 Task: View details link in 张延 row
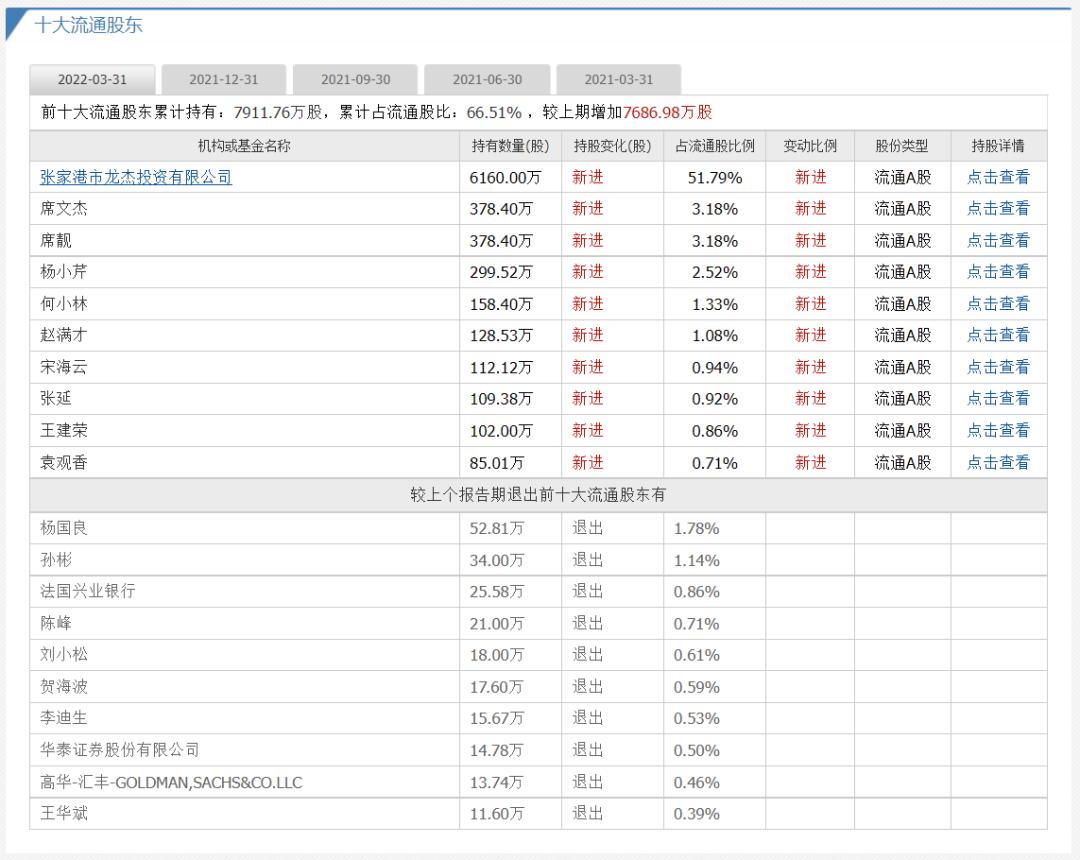(997, 399)
